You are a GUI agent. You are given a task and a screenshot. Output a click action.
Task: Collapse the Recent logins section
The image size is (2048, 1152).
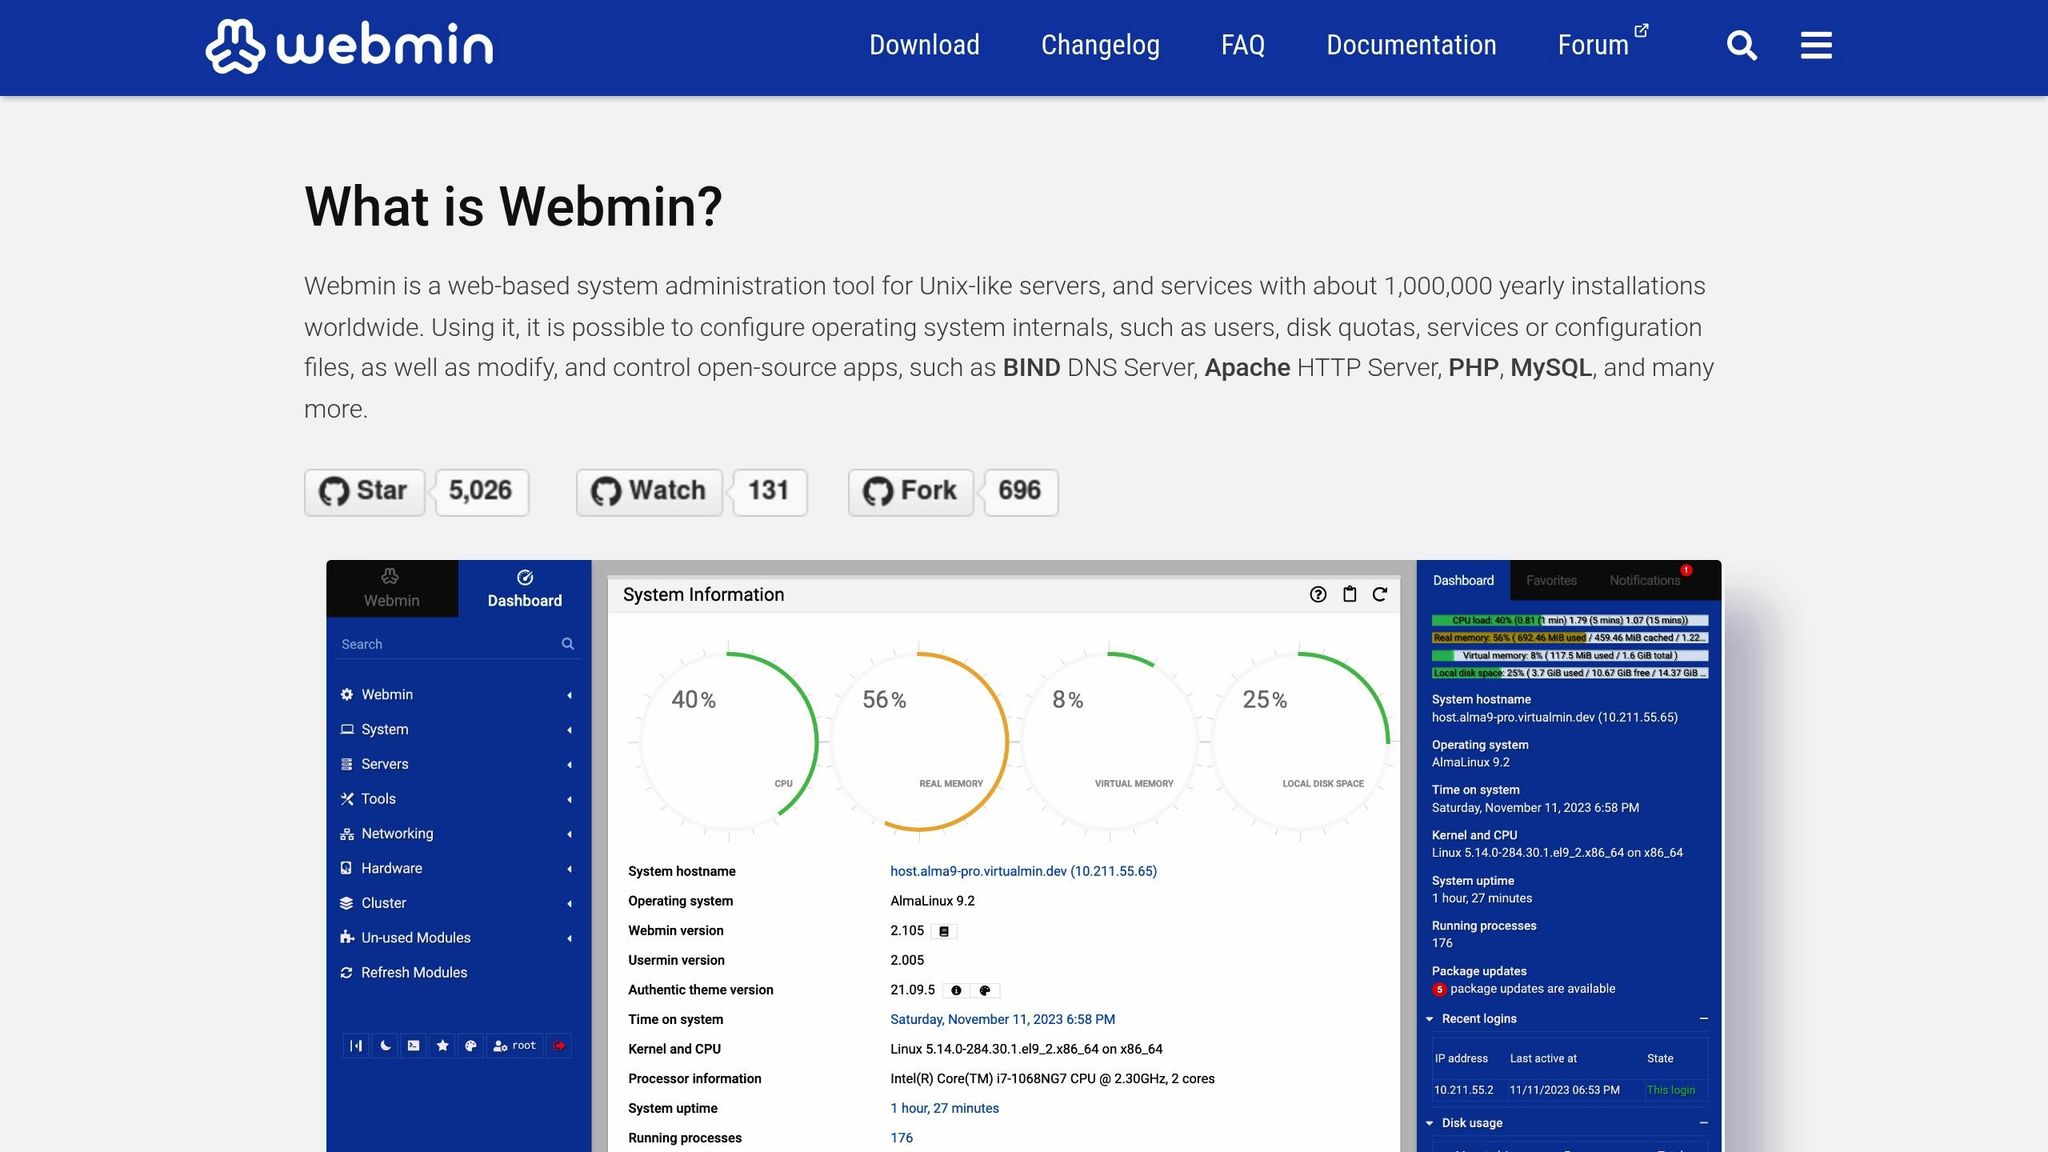coord(1703,1019)
